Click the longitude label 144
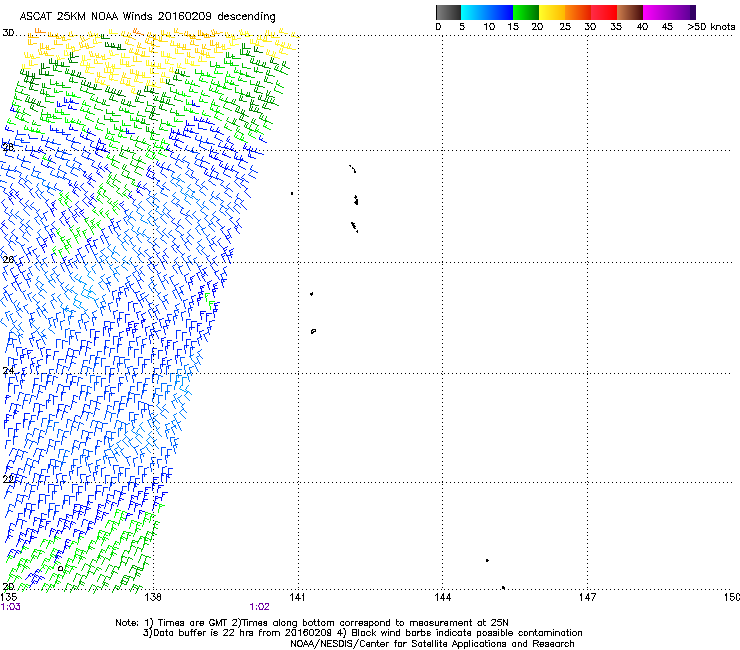740x650 pixels. coord(442,597)
